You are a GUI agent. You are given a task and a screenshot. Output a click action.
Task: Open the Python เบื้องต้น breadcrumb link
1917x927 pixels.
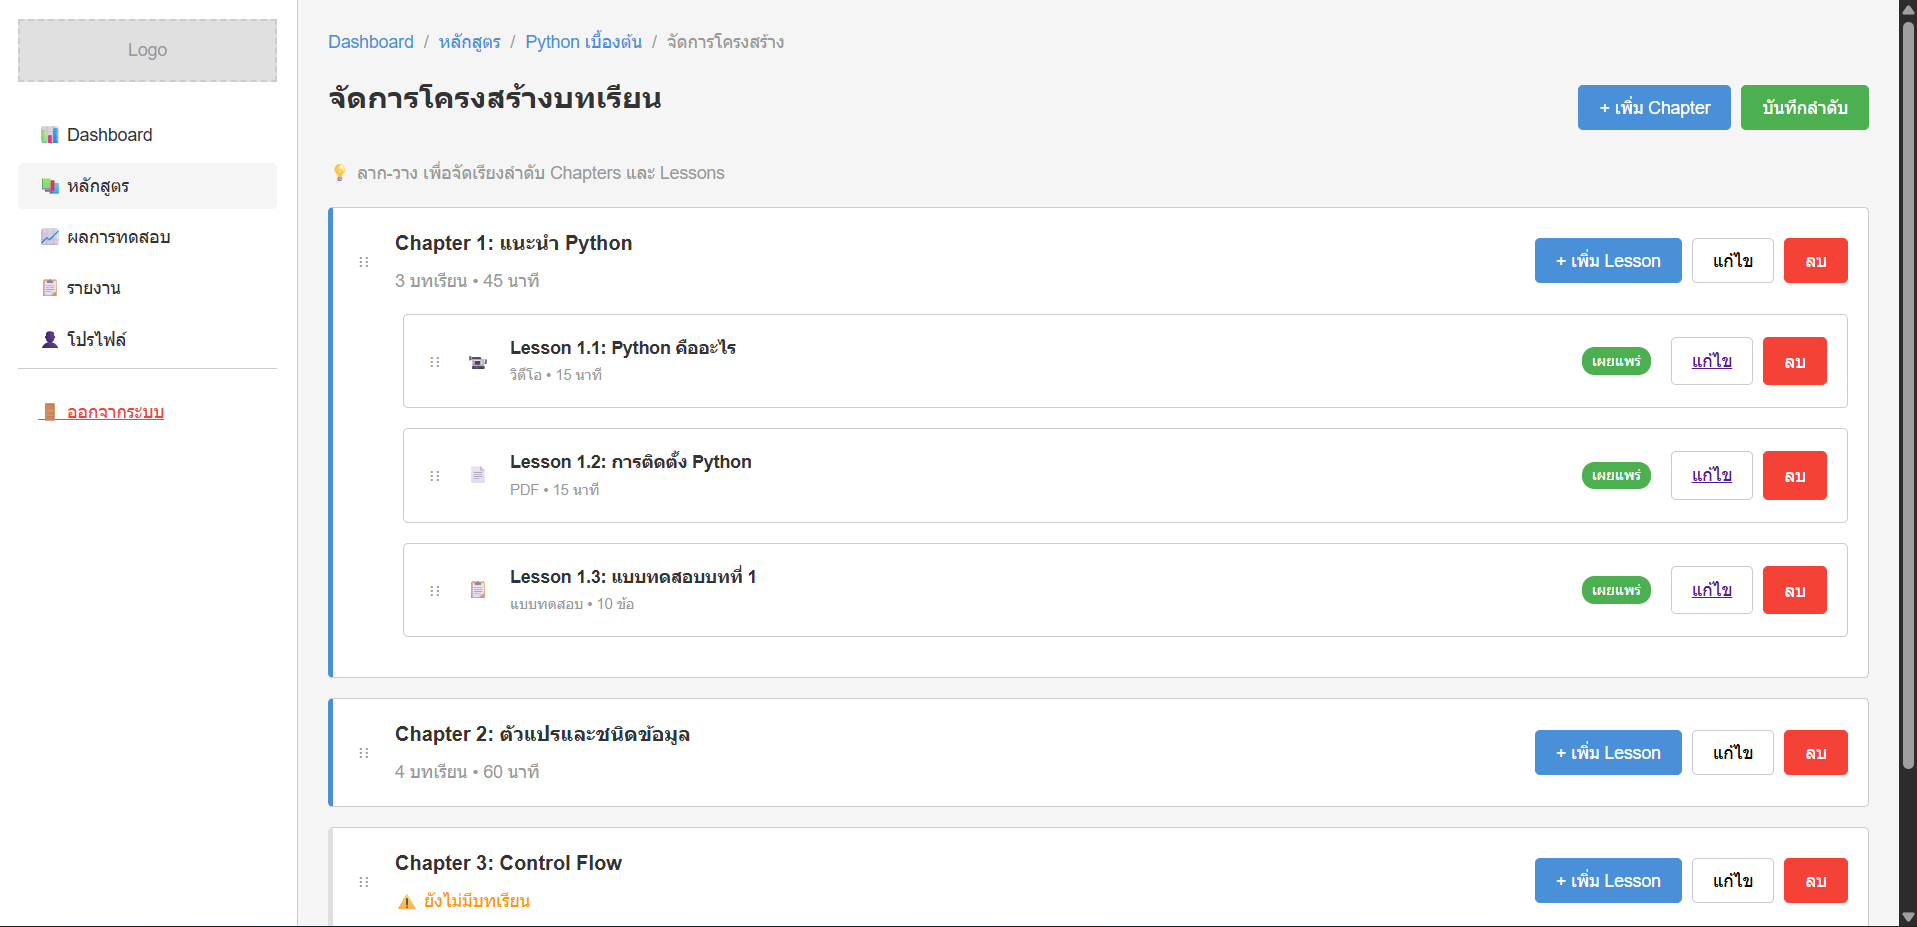584,41
